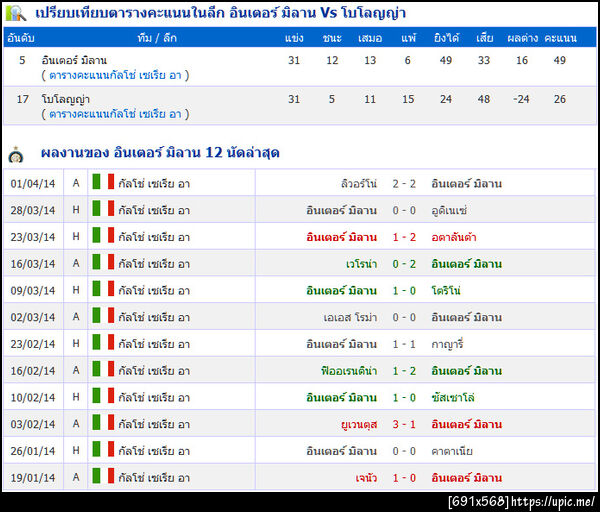Click the คะแนน column header
600x512 pixels.
click(x=561, y=38)
